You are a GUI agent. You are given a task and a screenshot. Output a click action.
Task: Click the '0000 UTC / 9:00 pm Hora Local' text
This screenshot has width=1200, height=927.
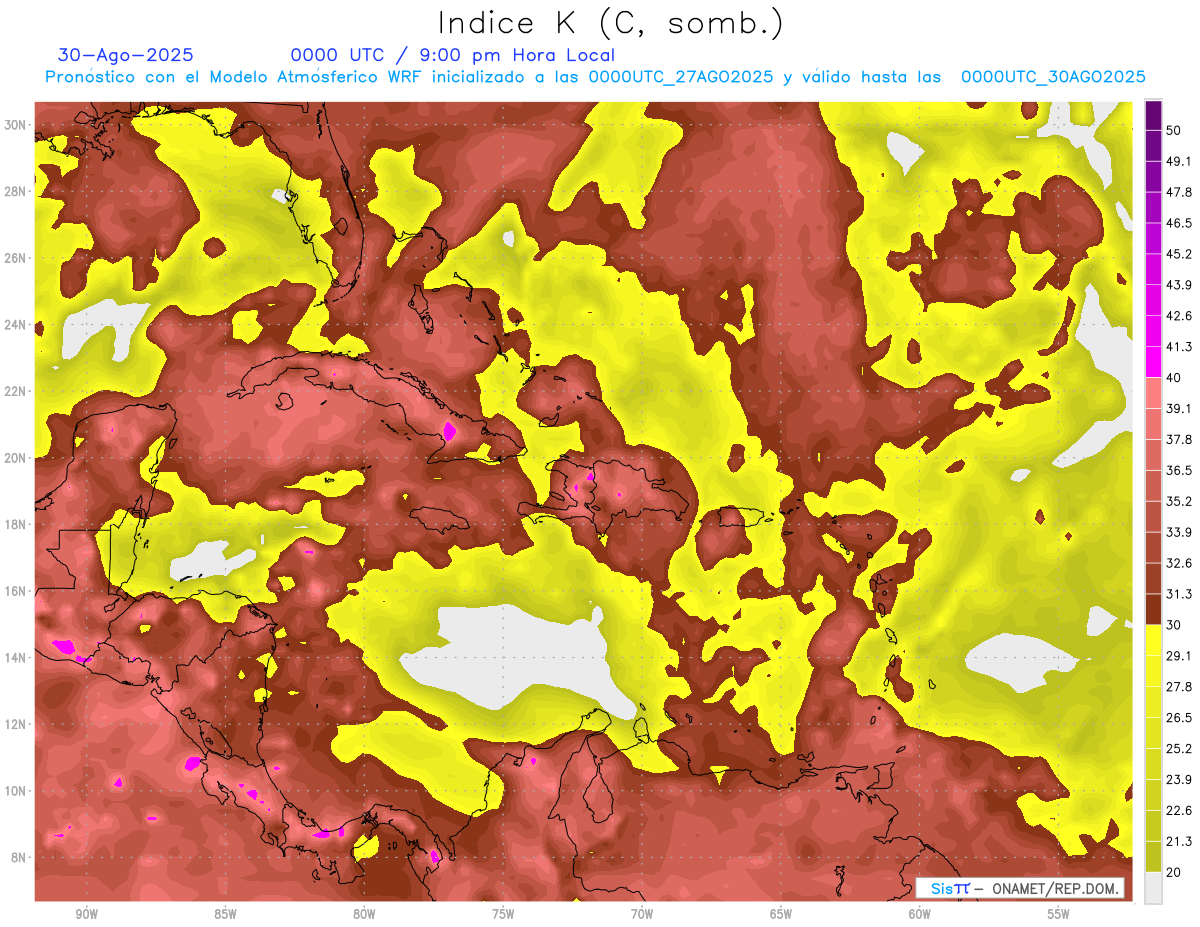(453, 55)
